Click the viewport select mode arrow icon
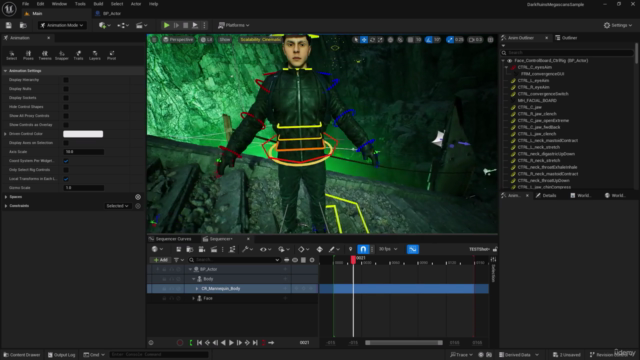This screenshot has width=640, height=360. [356, 40]
